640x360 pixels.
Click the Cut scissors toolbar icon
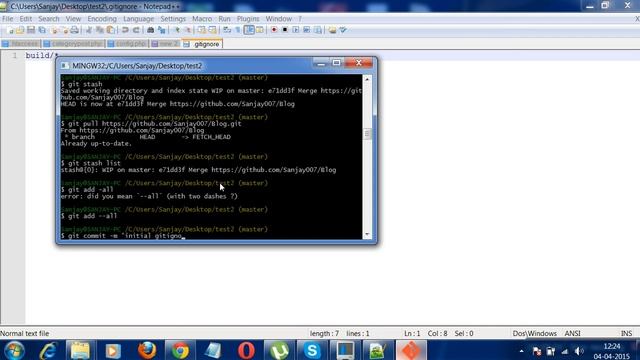pos(89,30)
